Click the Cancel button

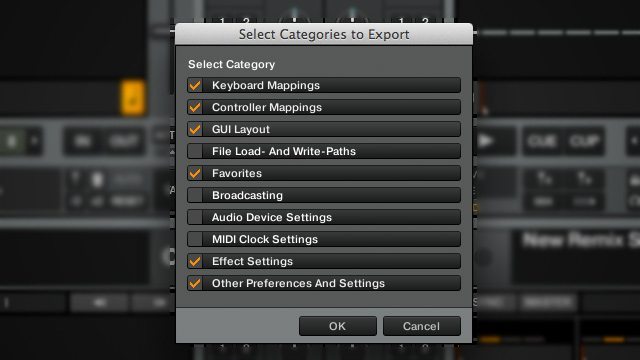(x=422, y=326)
